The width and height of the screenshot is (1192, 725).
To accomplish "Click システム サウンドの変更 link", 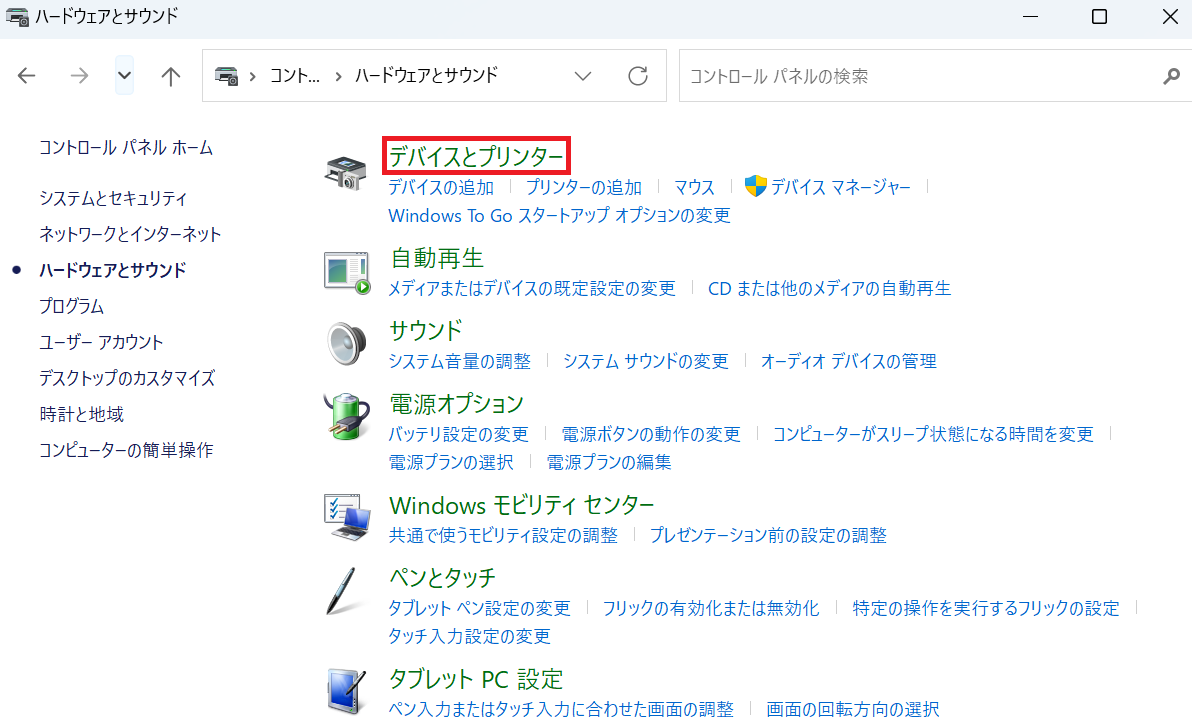I will [x=646, y=361].
